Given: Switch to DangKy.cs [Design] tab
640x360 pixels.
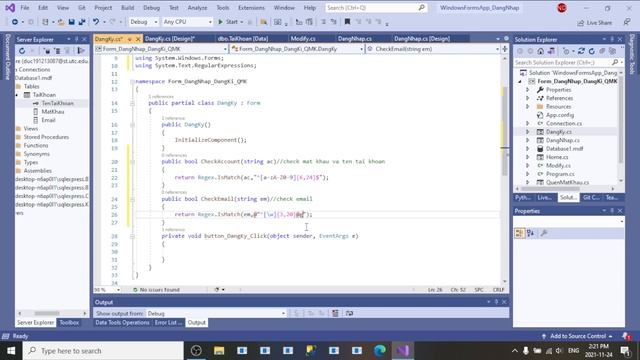Looking at the screenshot, I should click(170, 39).
